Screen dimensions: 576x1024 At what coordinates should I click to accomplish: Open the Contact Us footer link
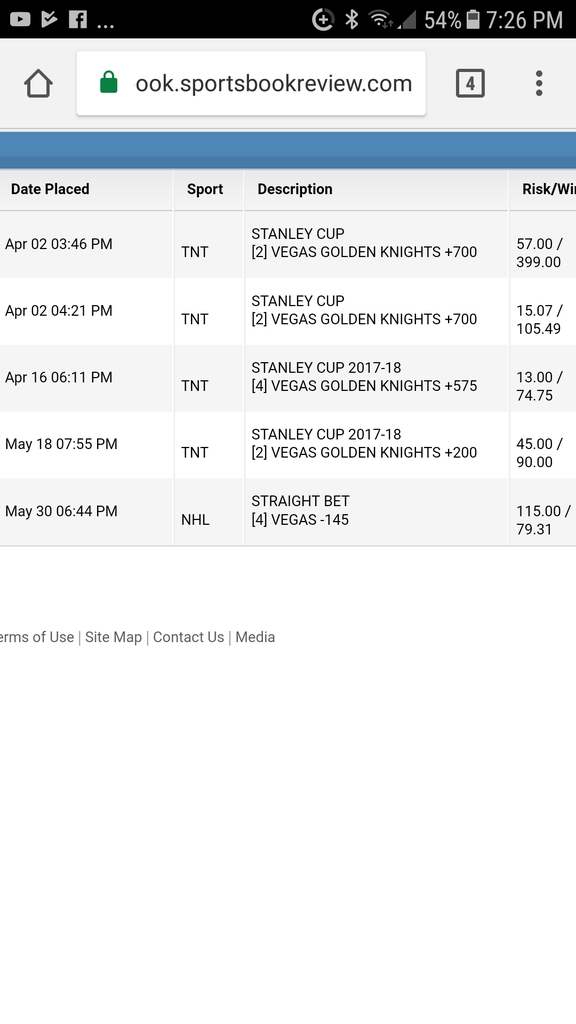point(188,637)
